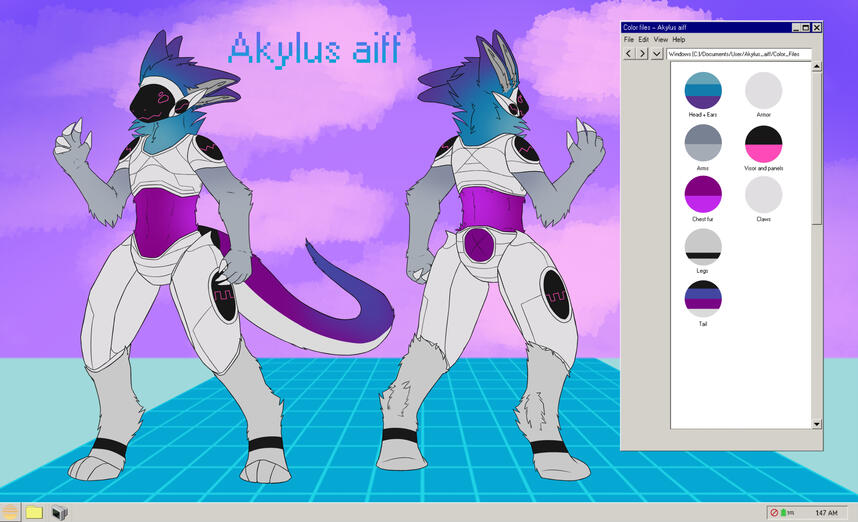The width and height of the screenshot is (858, 522).
Task: Select the Armor color file
Action: coord(764,91)
